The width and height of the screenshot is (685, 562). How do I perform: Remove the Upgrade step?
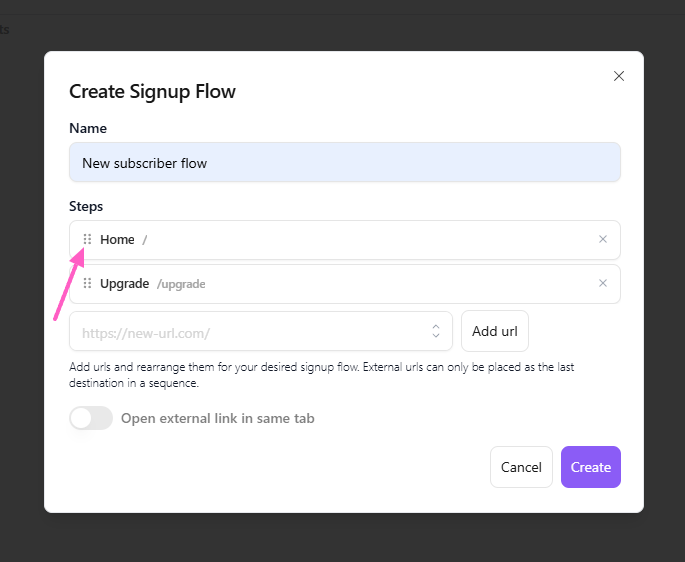tap(603, 283)
